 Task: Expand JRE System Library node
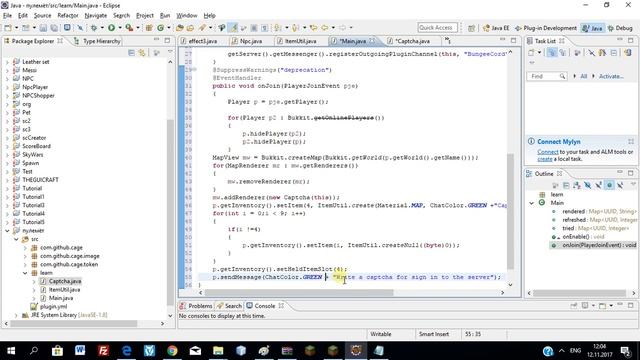(x=16, y=315)
